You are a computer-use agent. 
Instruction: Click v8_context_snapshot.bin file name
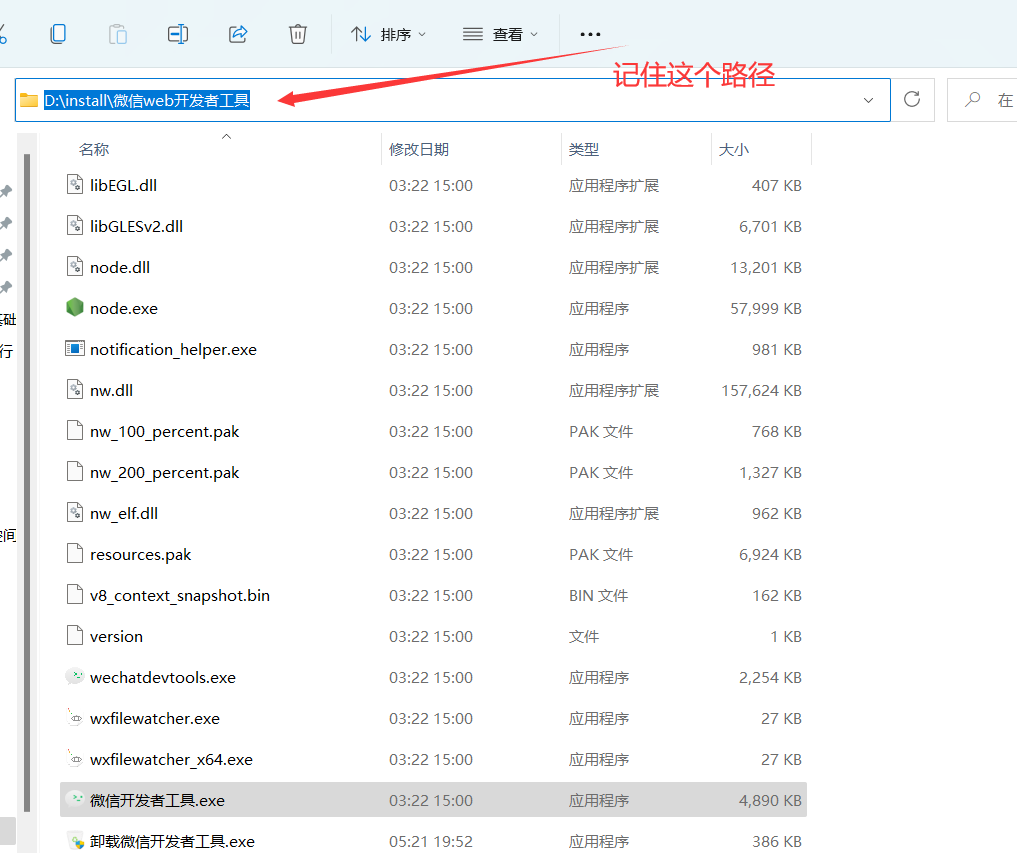point(180,596)
